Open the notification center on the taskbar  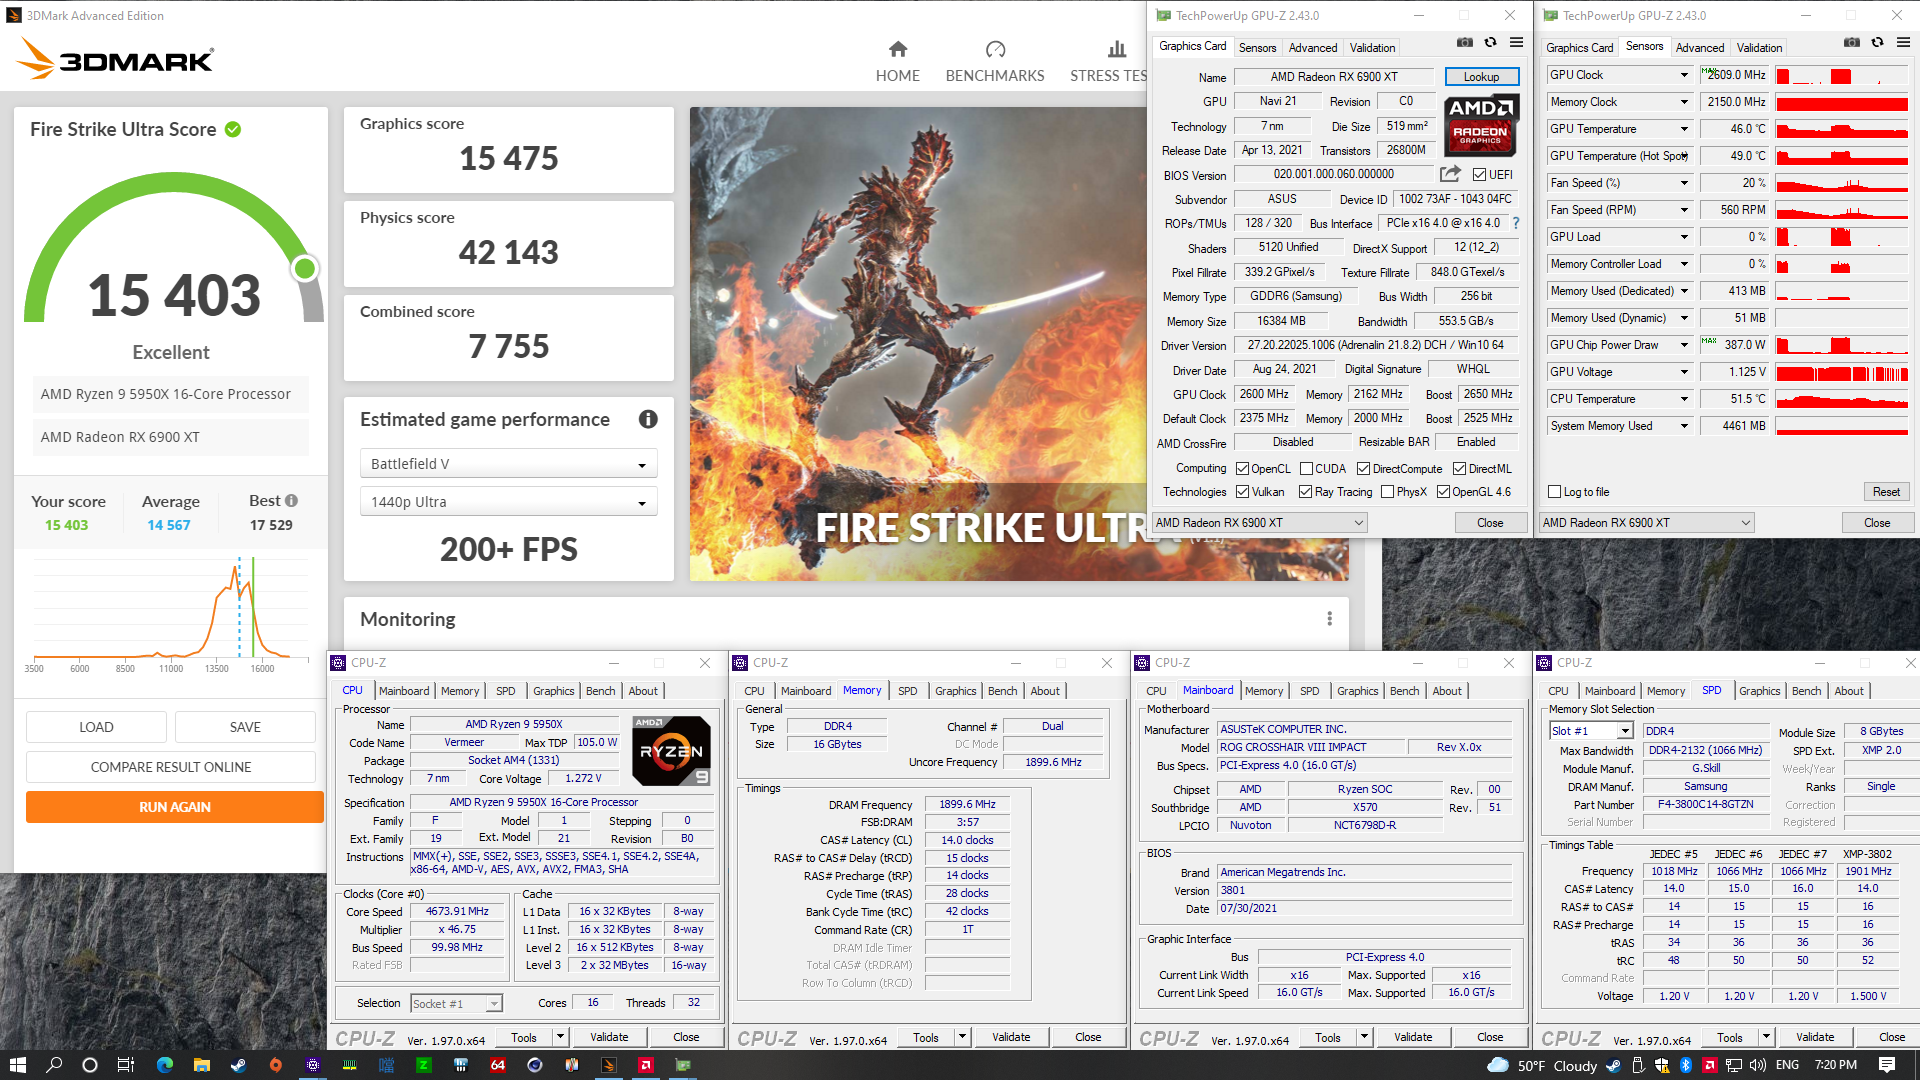(1886, 1065)
